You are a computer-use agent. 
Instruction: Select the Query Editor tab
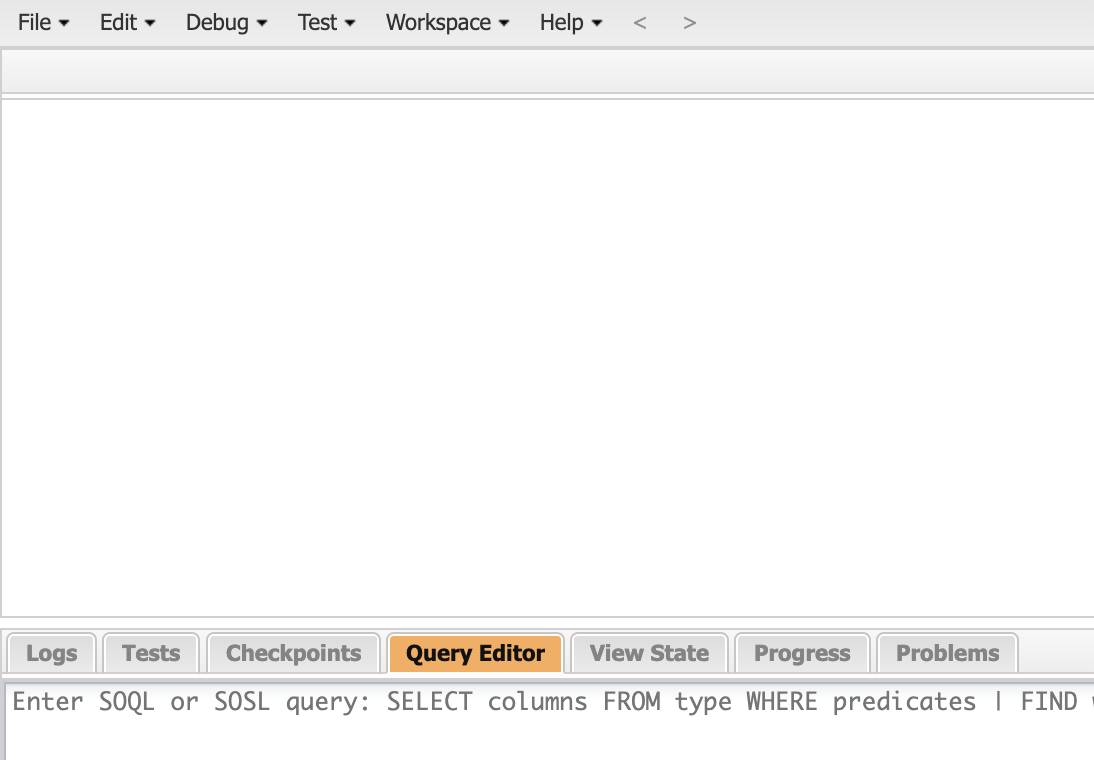coord(475,653)
